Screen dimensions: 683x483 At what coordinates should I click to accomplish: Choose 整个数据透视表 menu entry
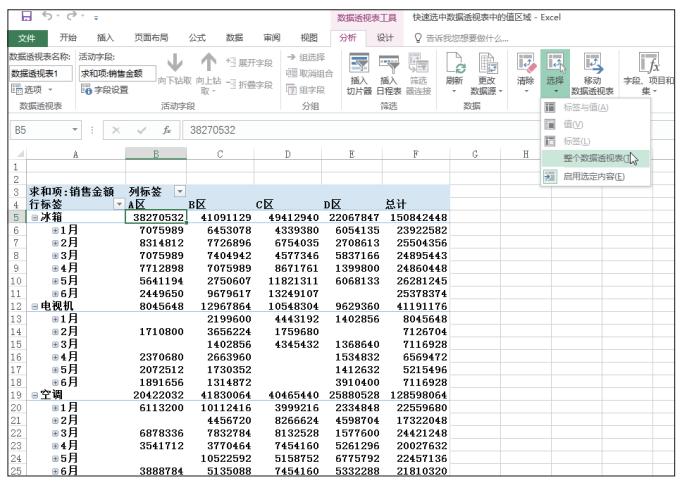tap(595, 158)
